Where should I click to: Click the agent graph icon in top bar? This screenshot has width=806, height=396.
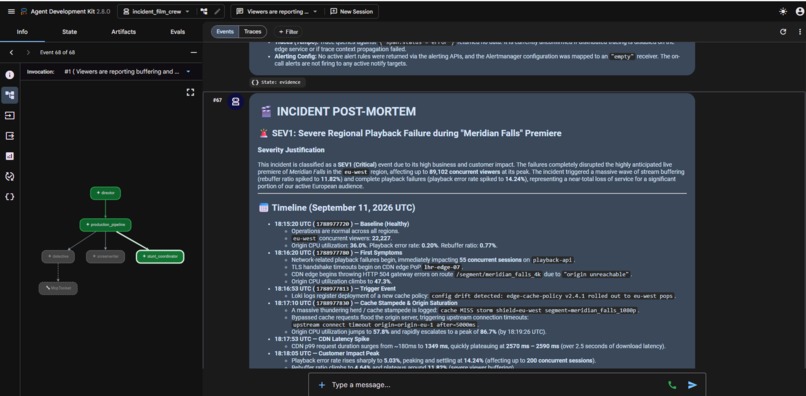pyautogui.click(x=204, y=11)
